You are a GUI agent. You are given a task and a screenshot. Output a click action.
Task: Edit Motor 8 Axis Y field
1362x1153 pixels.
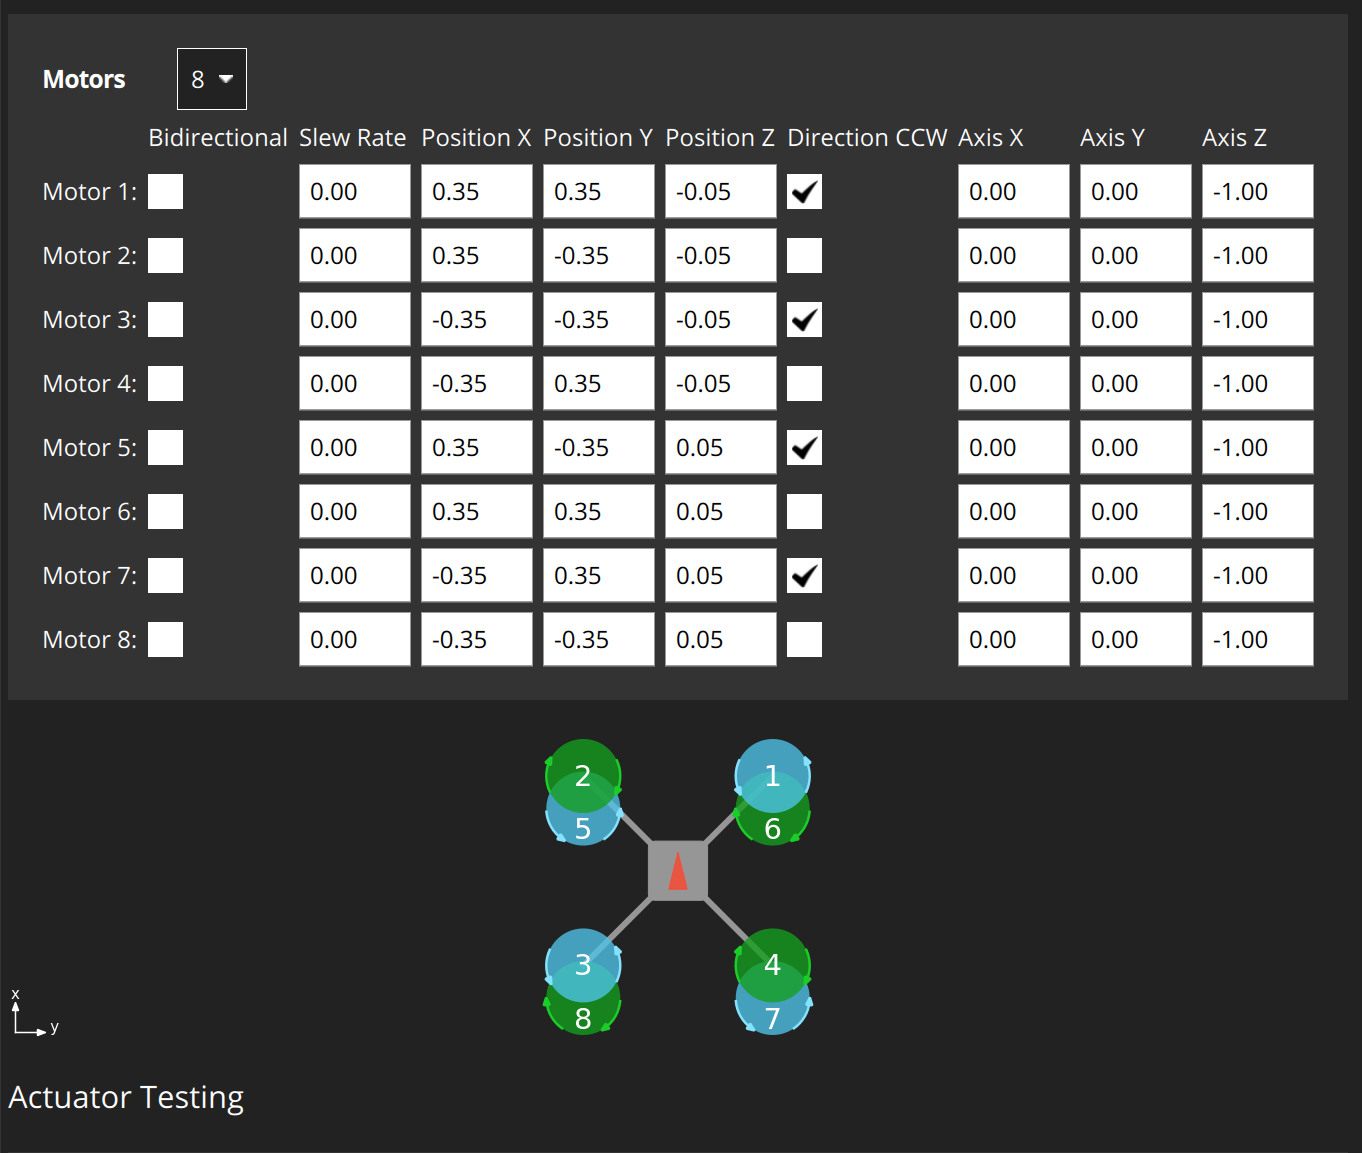click(x=1136, y=639)
